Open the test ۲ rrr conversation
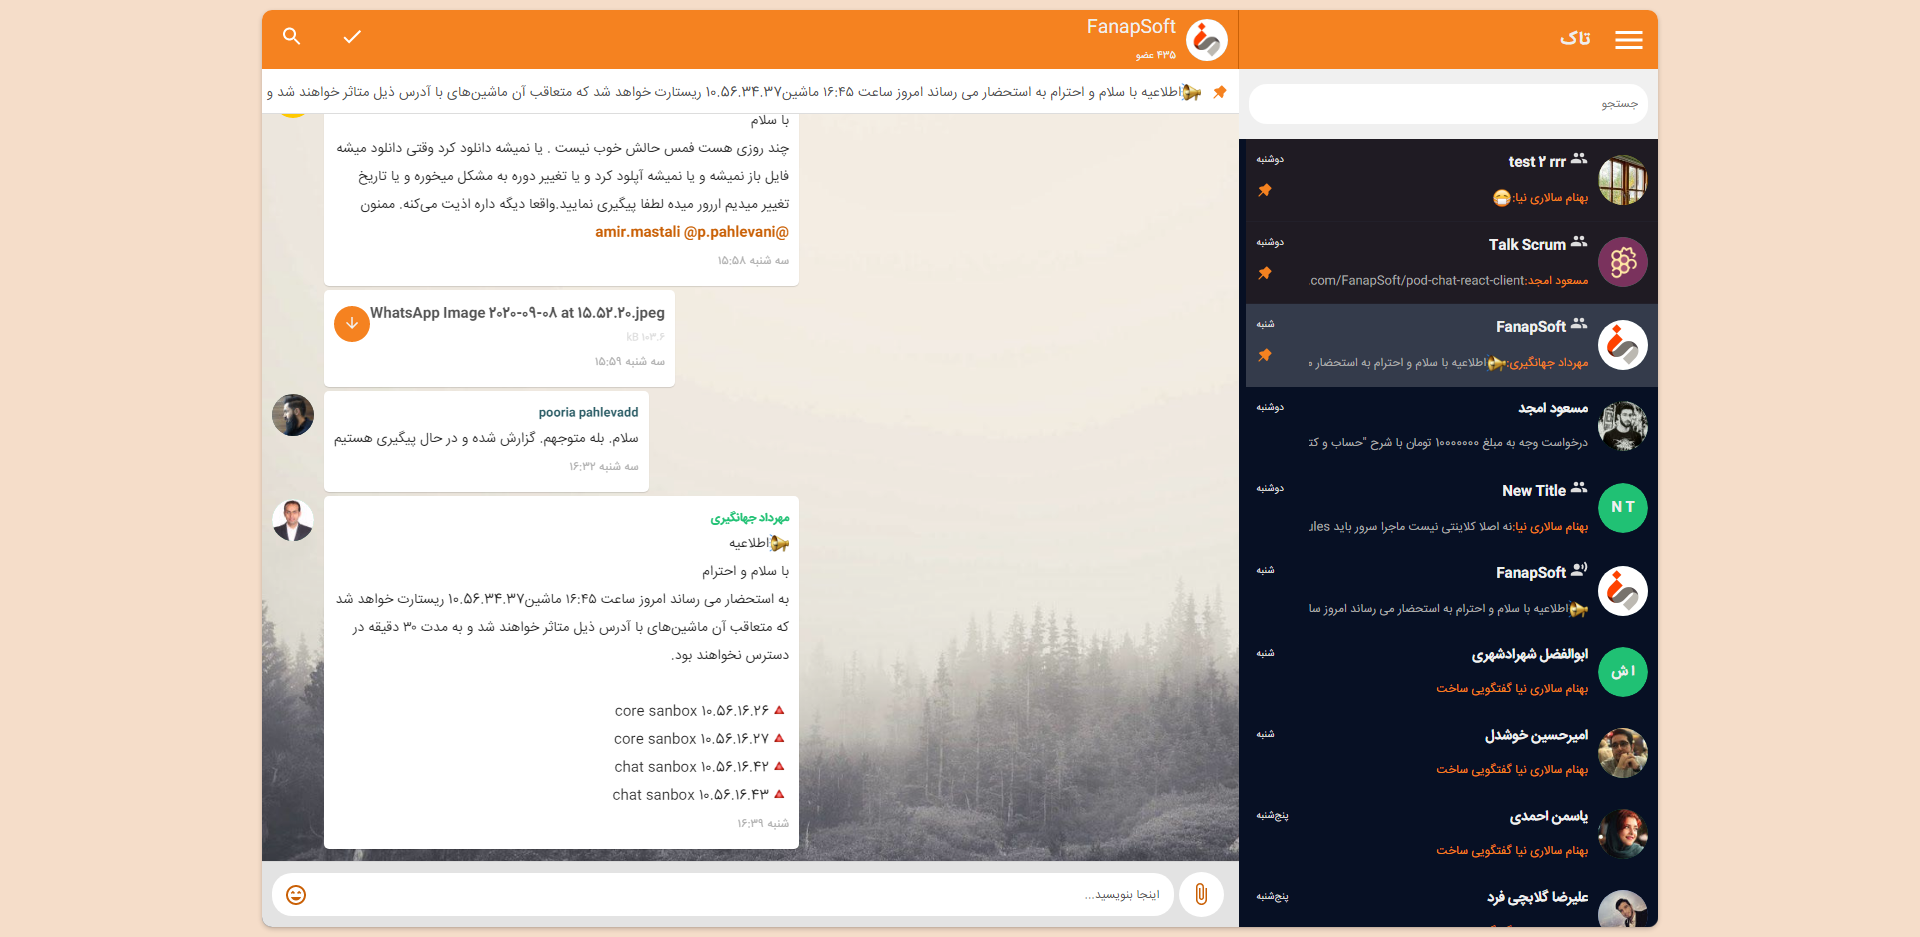The width and height of the screenshot is (1920, 937). click(1451, 180)
